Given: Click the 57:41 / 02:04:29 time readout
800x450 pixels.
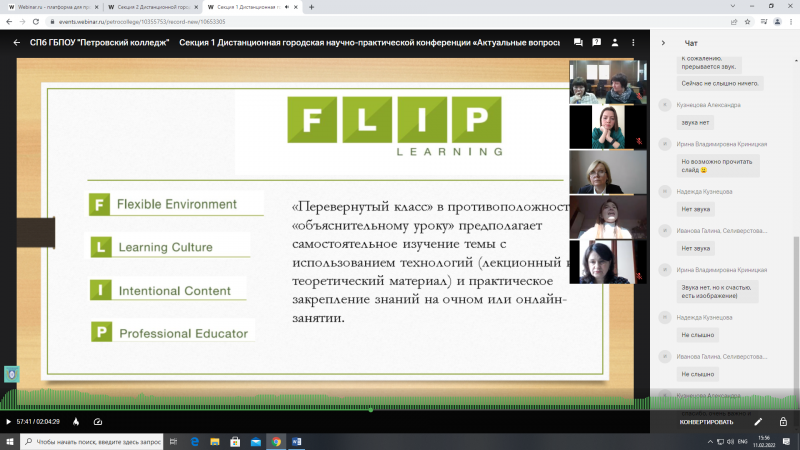Looking at the screenshot, I should 38,422.
